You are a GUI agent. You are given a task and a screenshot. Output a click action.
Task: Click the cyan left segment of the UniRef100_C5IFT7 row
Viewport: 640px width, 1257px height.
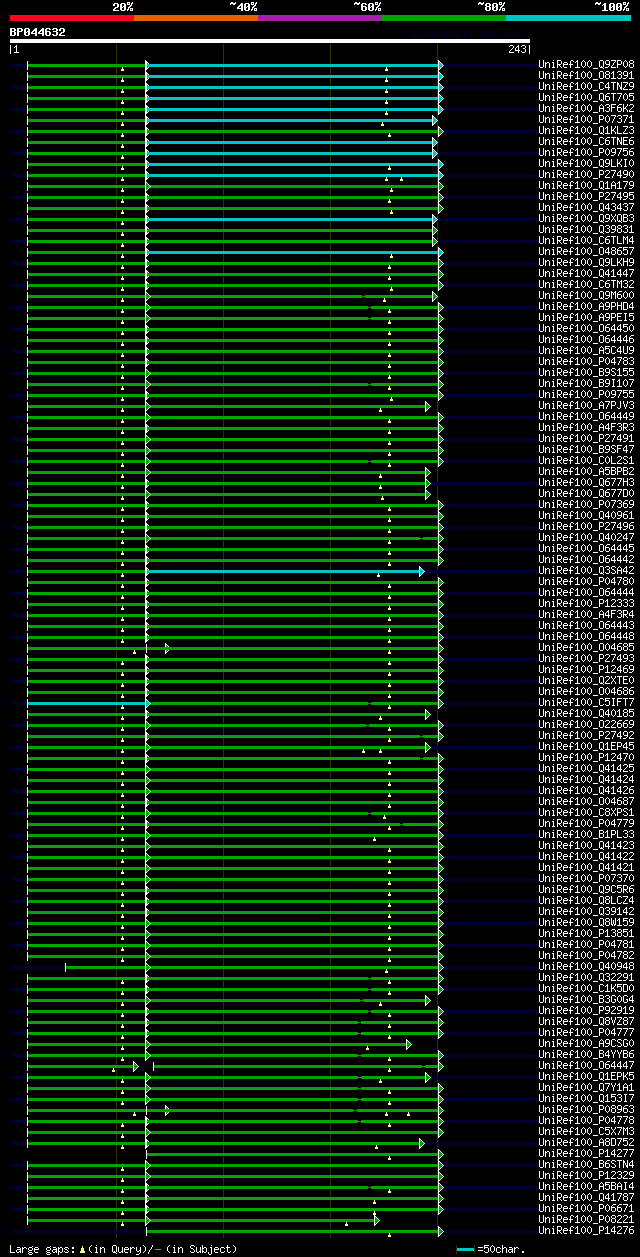[x=87, y=703]
